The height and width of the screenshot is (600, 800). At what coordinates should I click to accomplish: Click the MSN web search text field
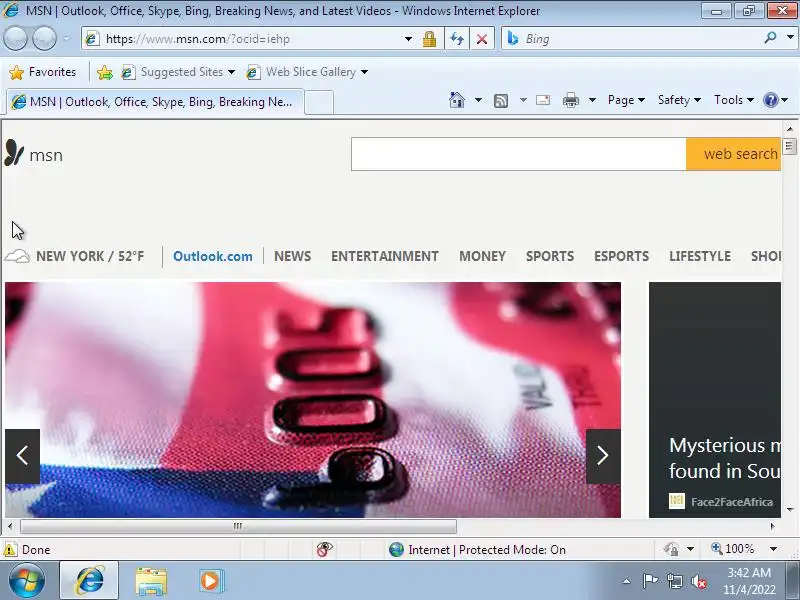coord(518,154)
